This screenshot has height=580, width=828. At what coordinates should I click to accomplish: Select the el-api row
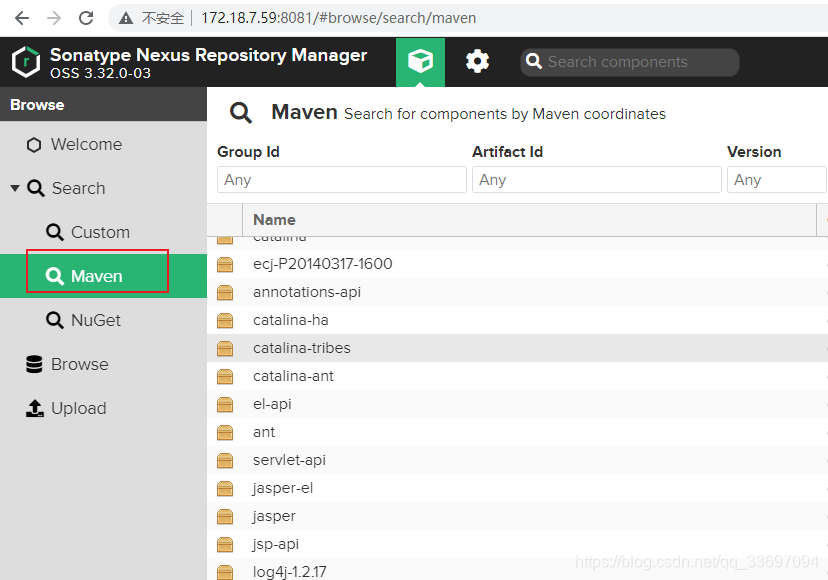(x=518, y=404)
